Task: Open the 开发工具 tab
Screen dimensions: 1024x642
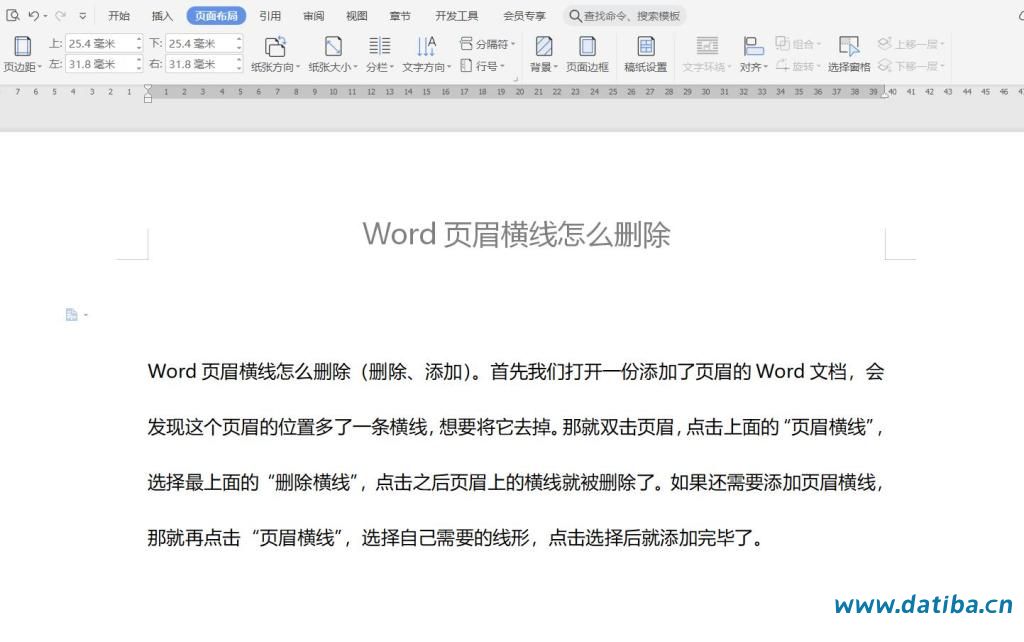Action: [456, 16]
